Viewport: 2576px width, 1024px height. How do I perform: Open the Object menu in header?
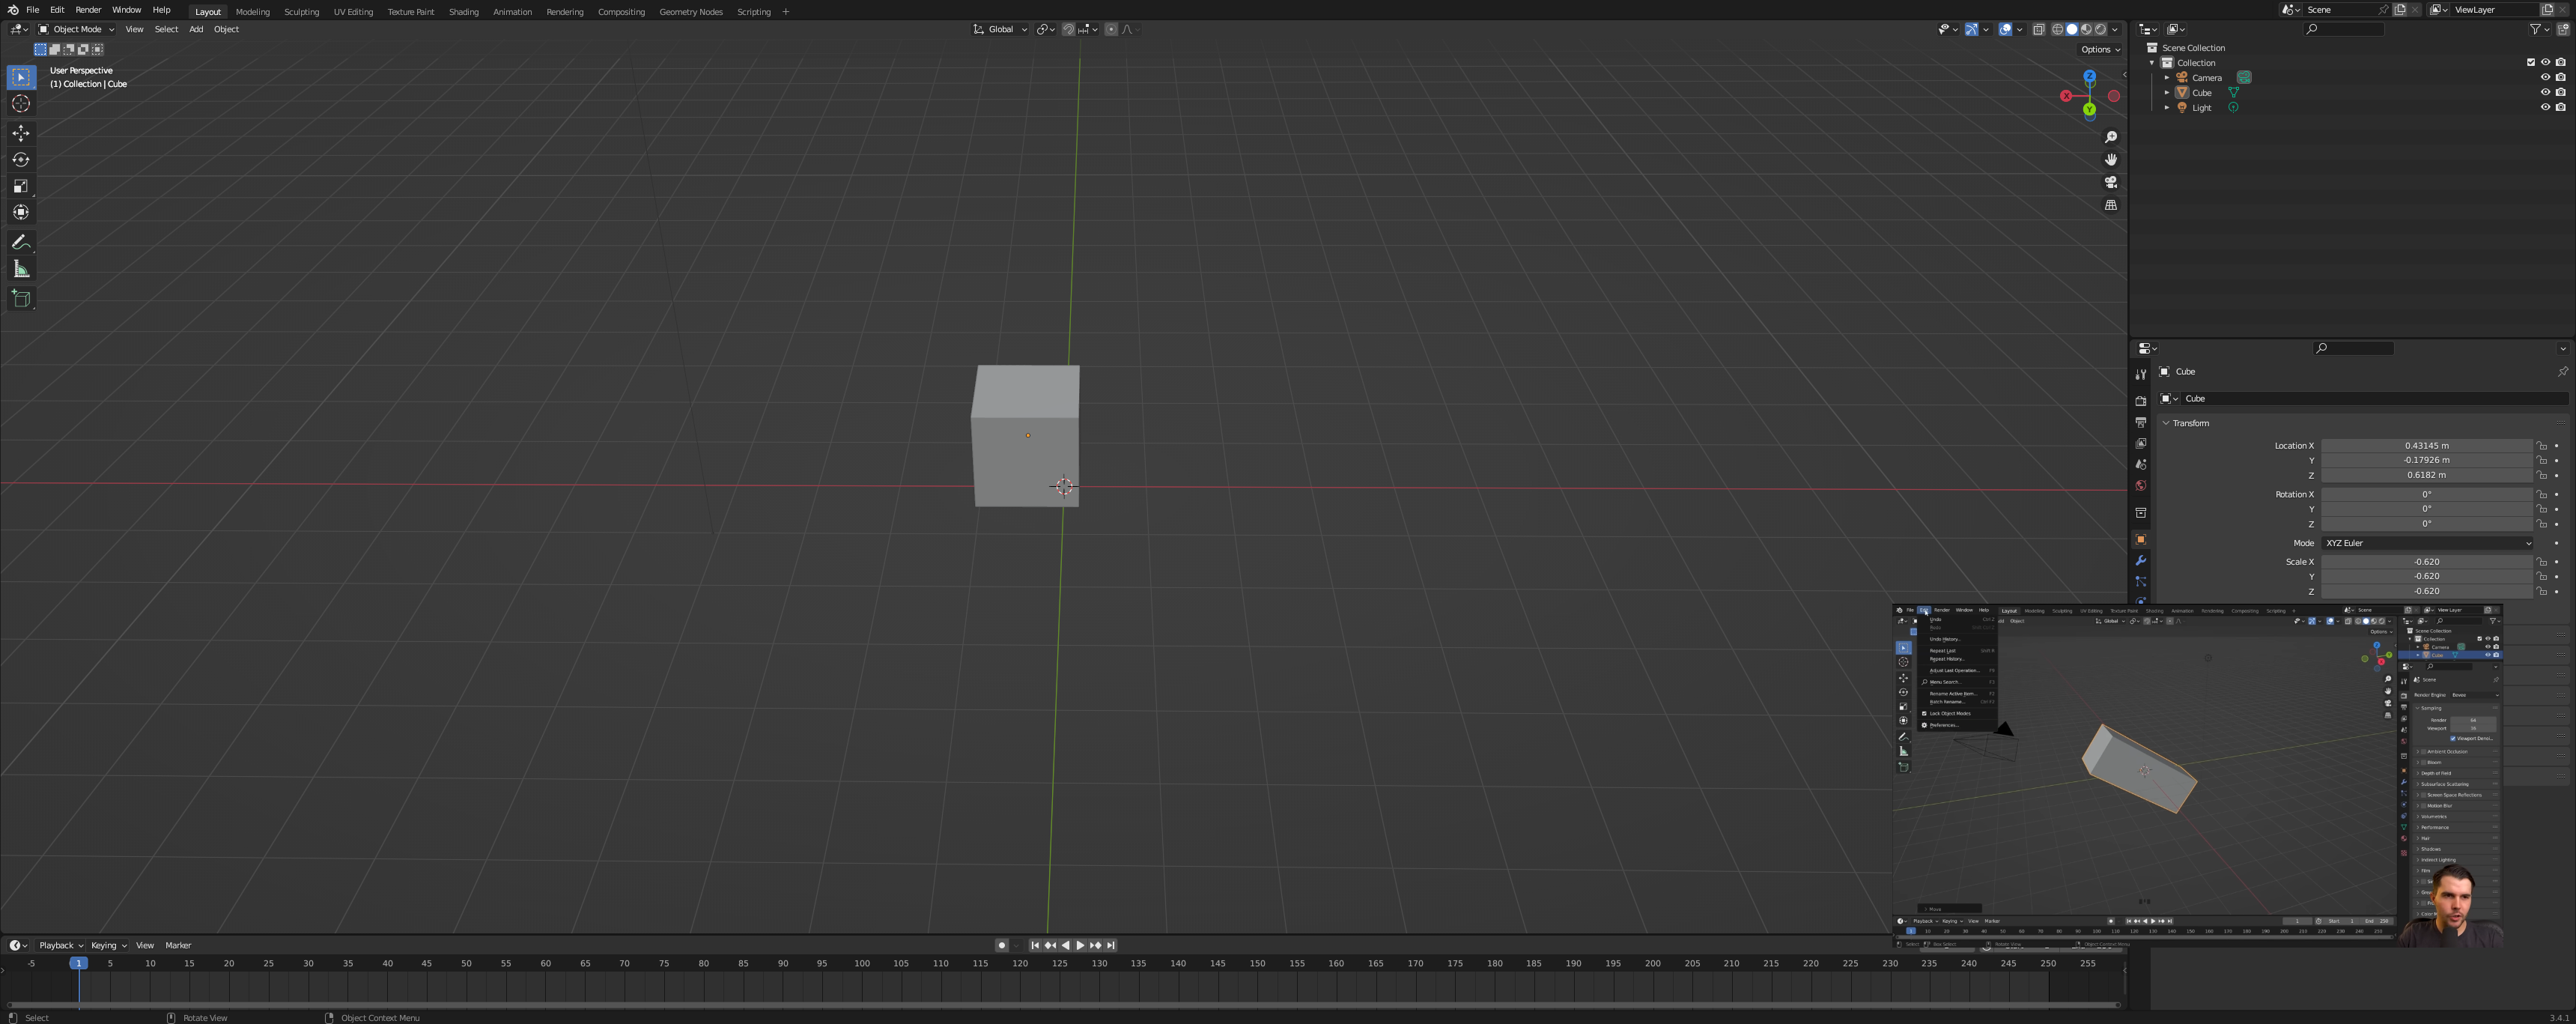(225, 29)
